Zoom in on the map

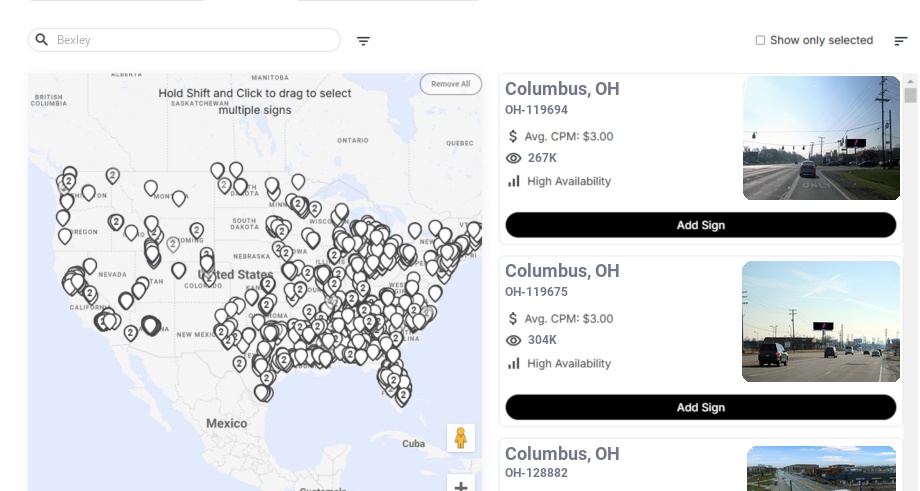[460, 486]
